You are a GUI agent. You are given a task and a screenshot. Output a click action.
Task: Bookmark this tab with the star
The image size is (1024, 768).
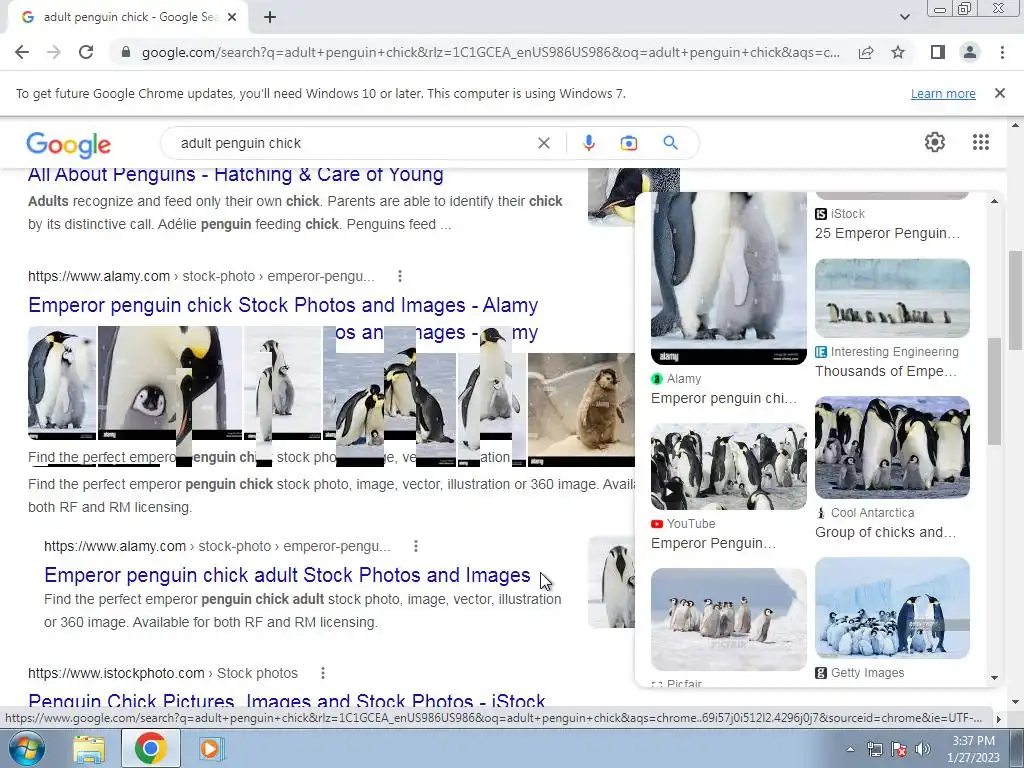coord(898,52)
